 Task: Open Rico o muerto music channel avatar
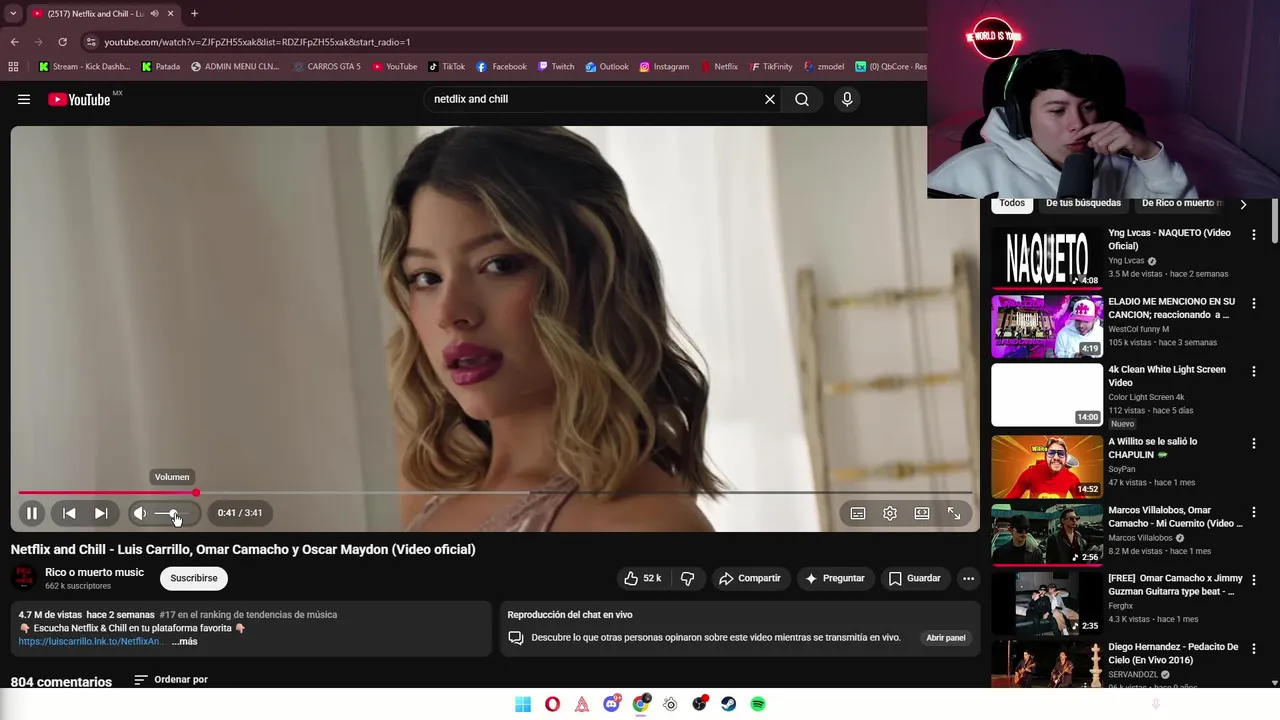click(24, 578)
